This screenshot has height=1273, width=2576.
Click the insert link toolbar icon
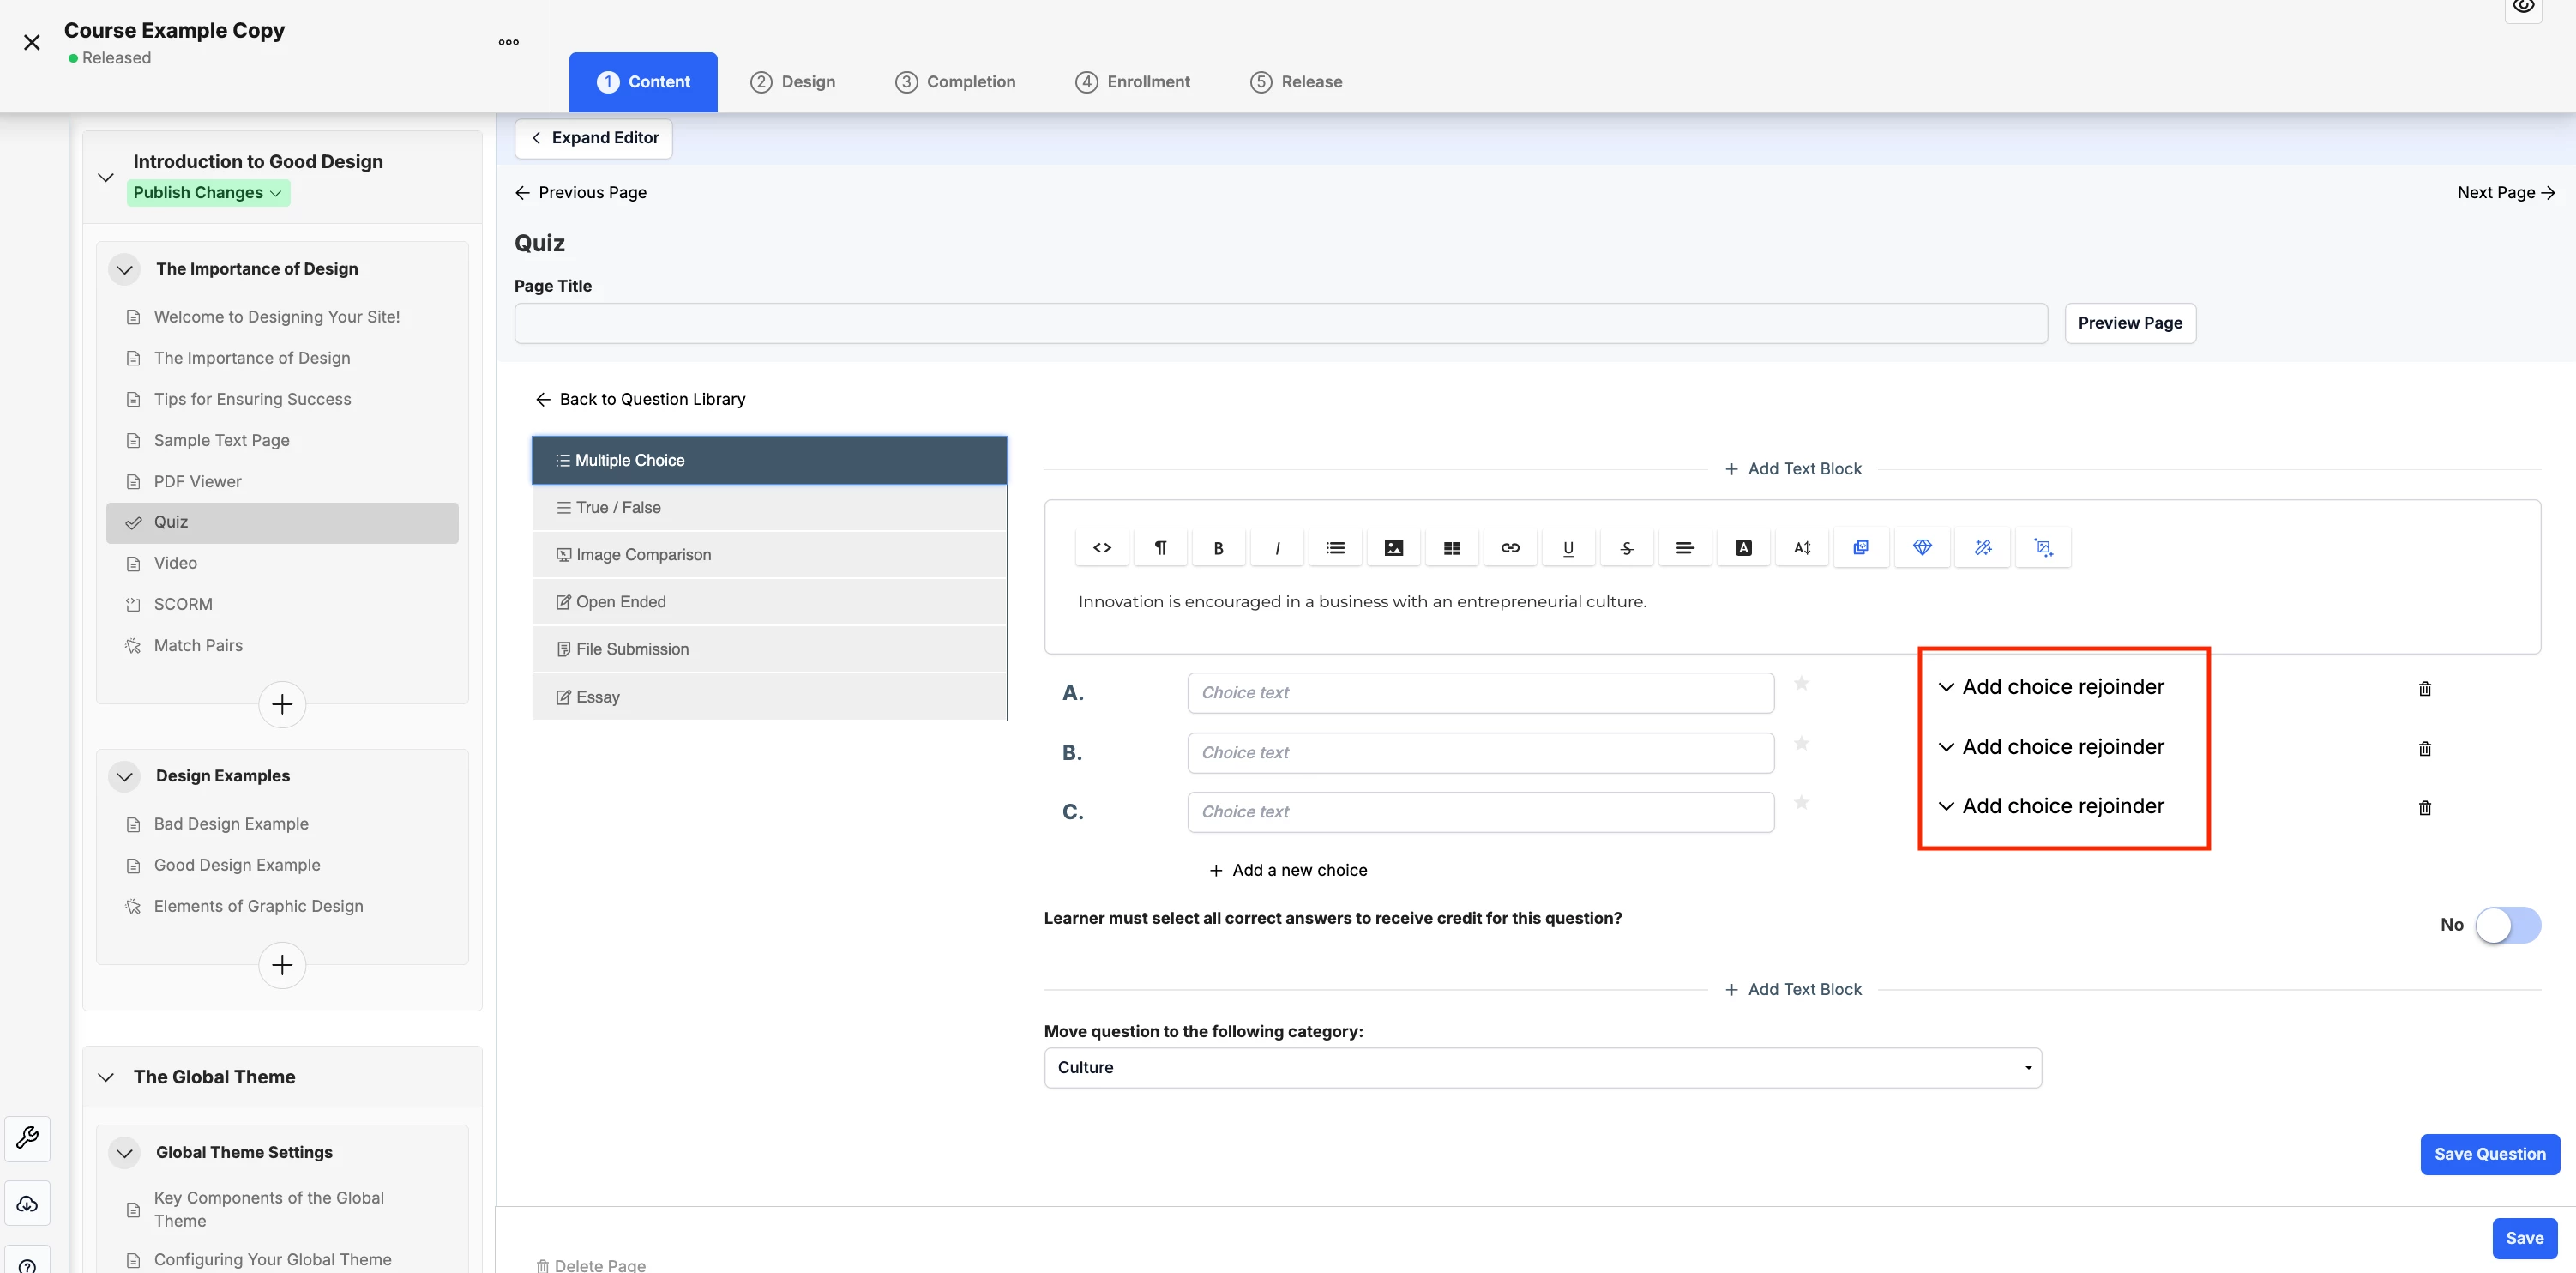[x=1510, y=548]
